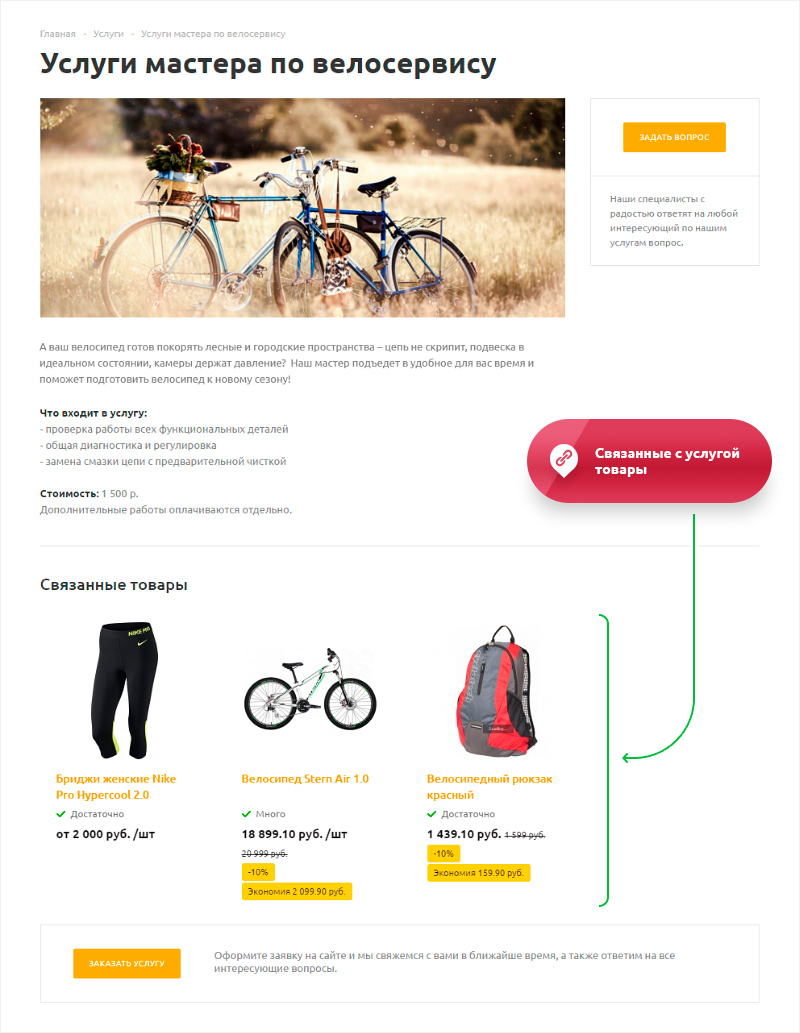Open 'Велосипедный рюкзак красный' product link
Viewport: 800px width, 1033px height.
pyautogui.click(x=490, y=787)
